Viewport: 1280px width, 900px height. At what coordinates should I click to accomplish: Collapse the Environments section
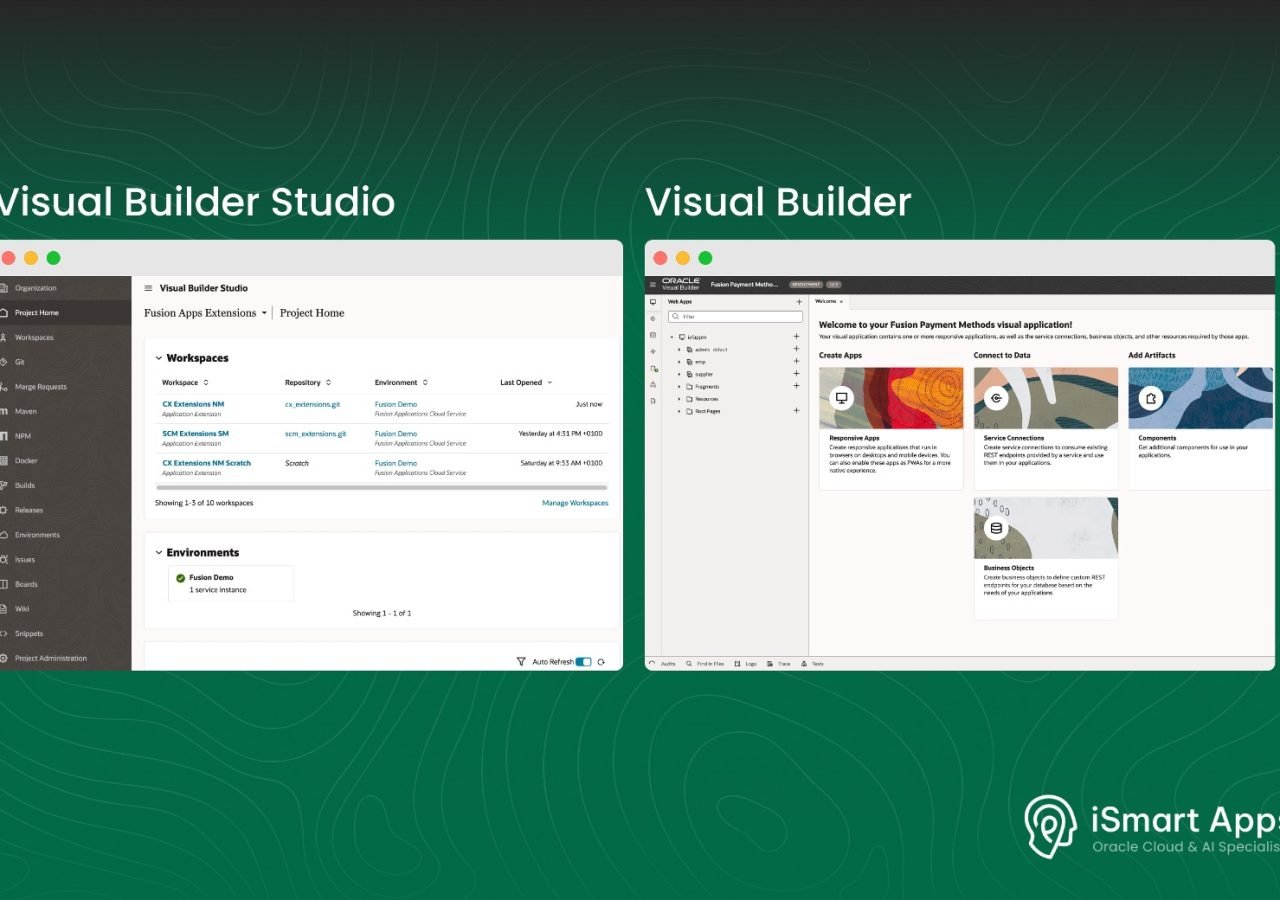pos(158,552)
